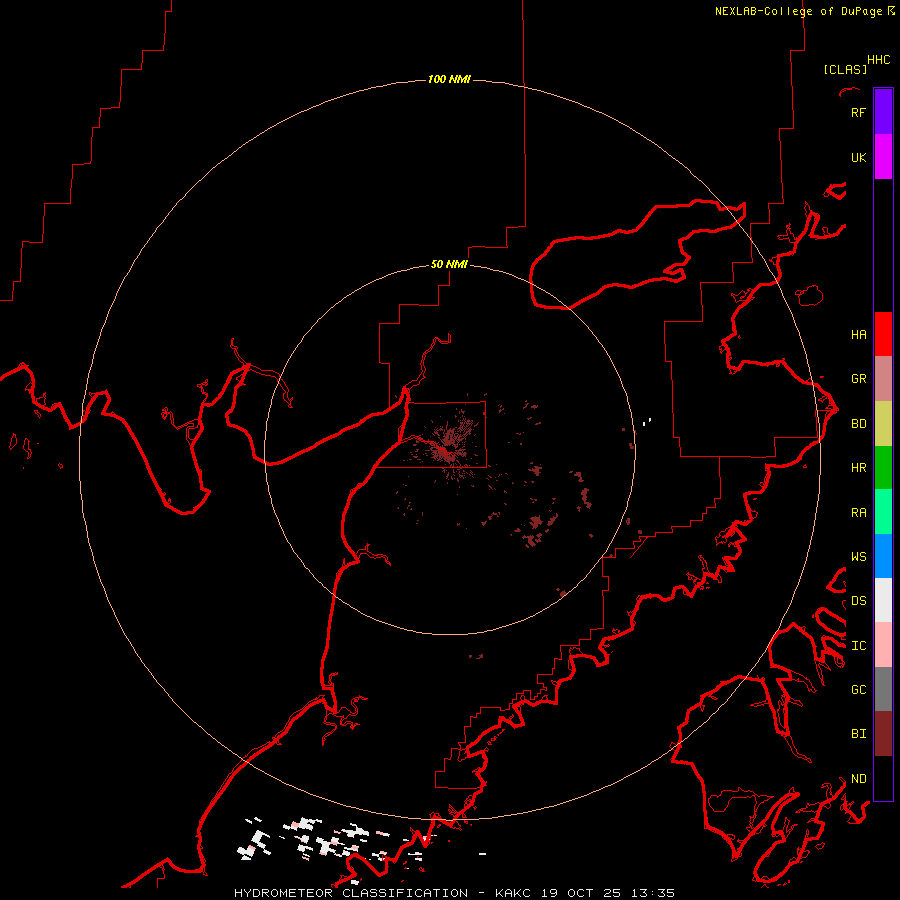900x900 pixels.
Task: Pick the HR green legend swatch
Action: [x=883, y=467]
